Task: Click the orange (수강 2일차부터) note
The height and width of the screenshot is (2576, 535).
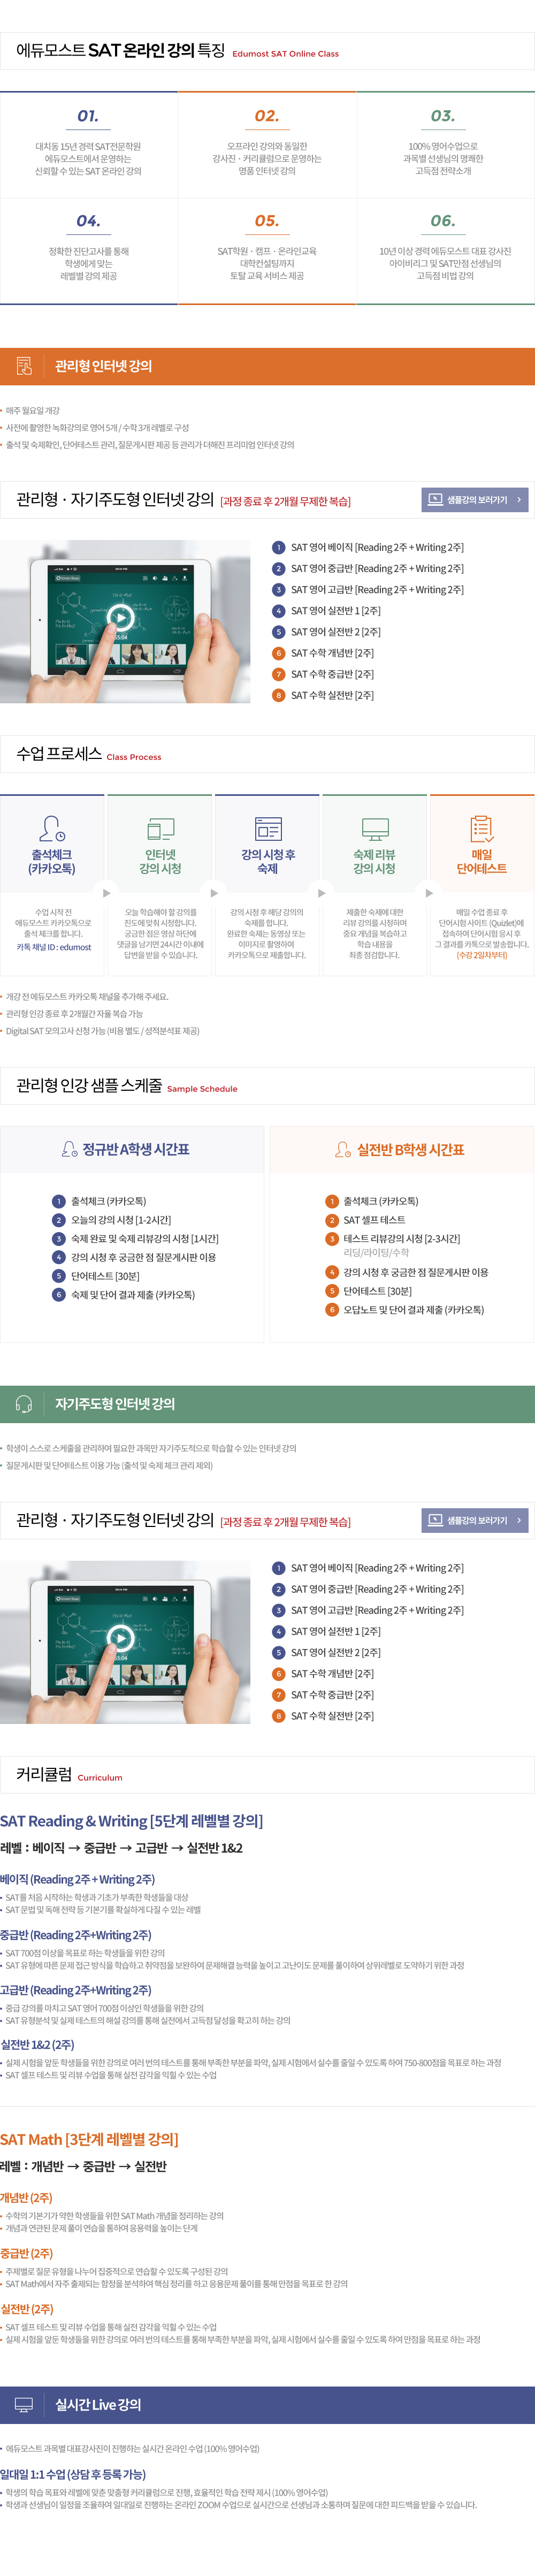Action: click(482, 955)
